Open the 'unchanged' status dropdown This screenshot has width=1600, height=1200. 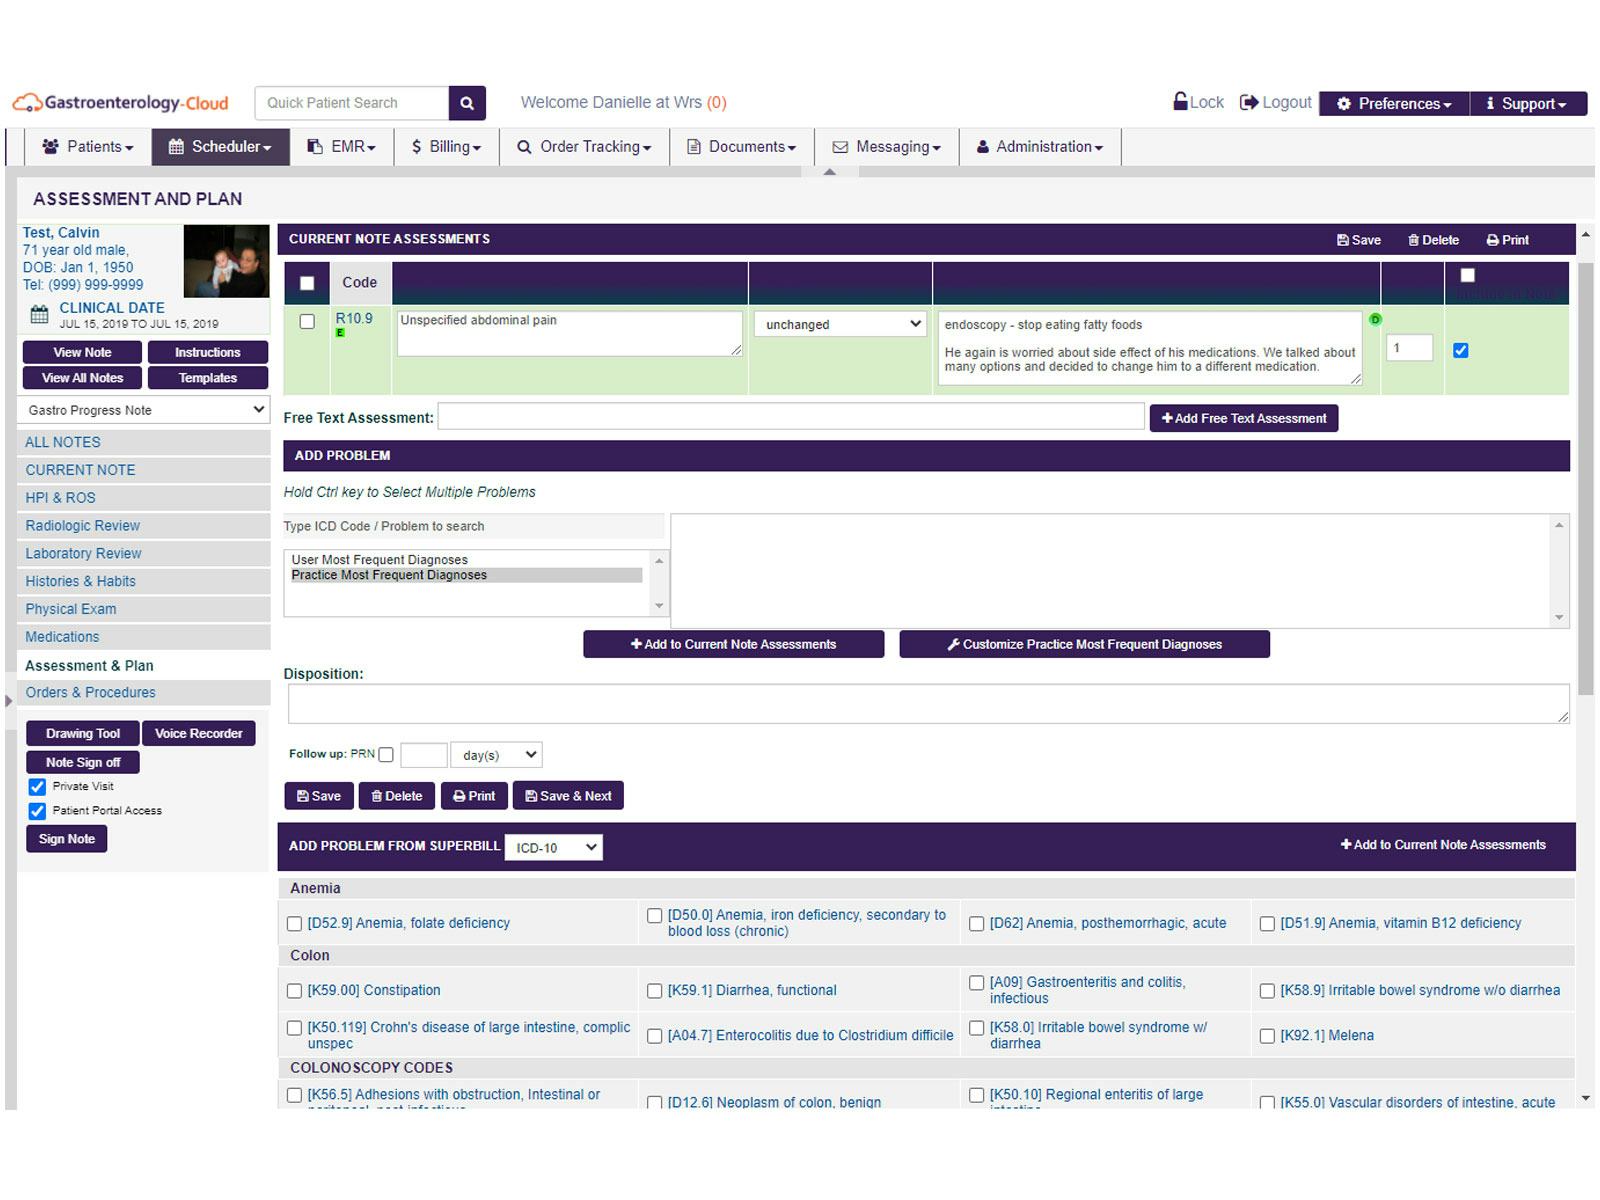click(840, 324)
